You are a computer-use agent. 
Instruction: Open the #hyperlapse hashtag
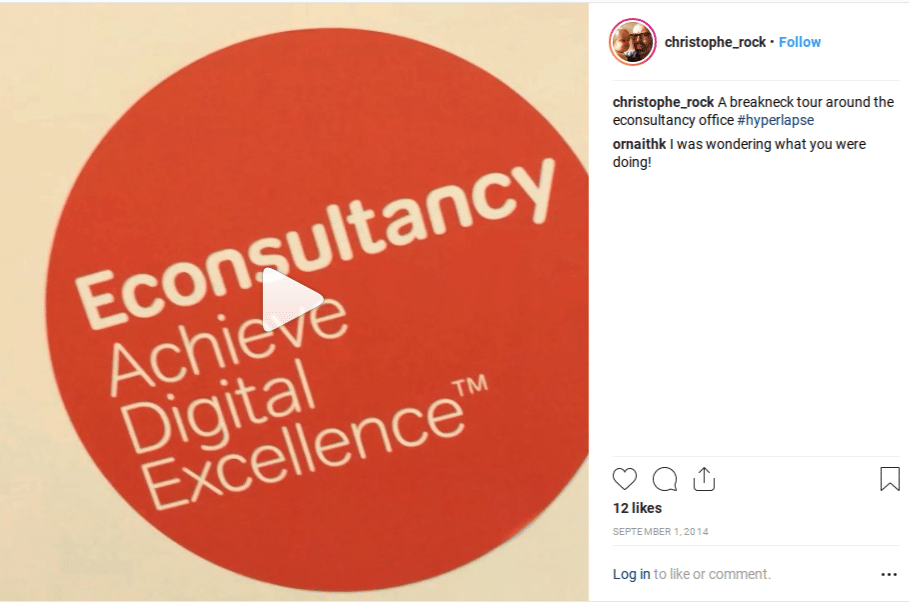pos(775,120)
